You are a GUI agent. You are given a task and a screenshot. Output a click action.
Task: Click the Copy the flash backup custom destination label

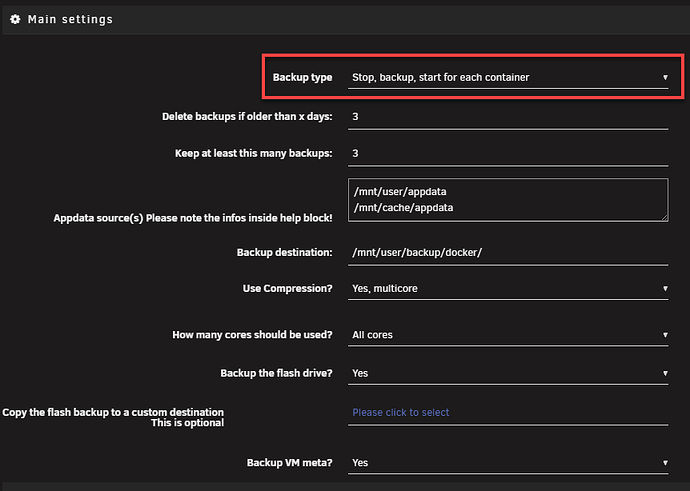pyautogui.click(x=113, y=417)
